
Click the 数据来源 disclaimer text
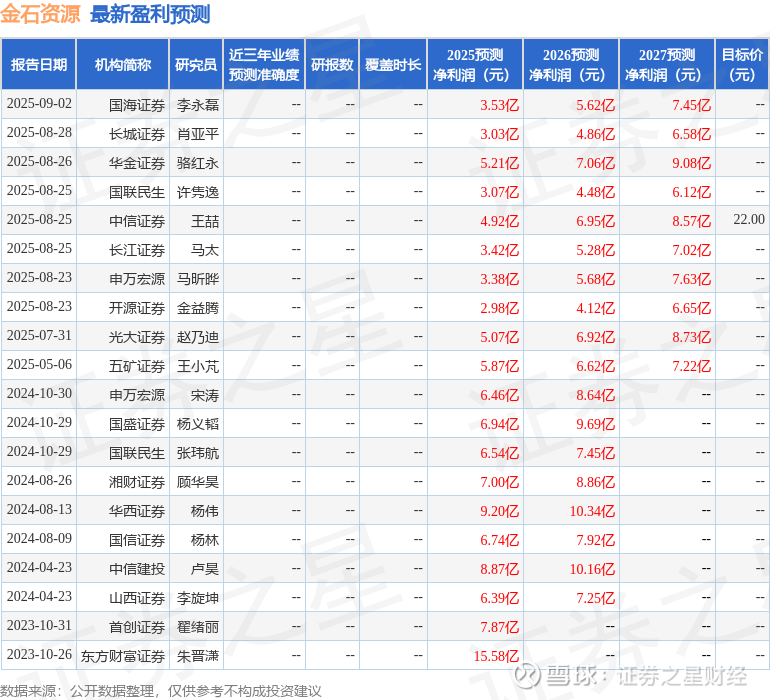[161, 691]
